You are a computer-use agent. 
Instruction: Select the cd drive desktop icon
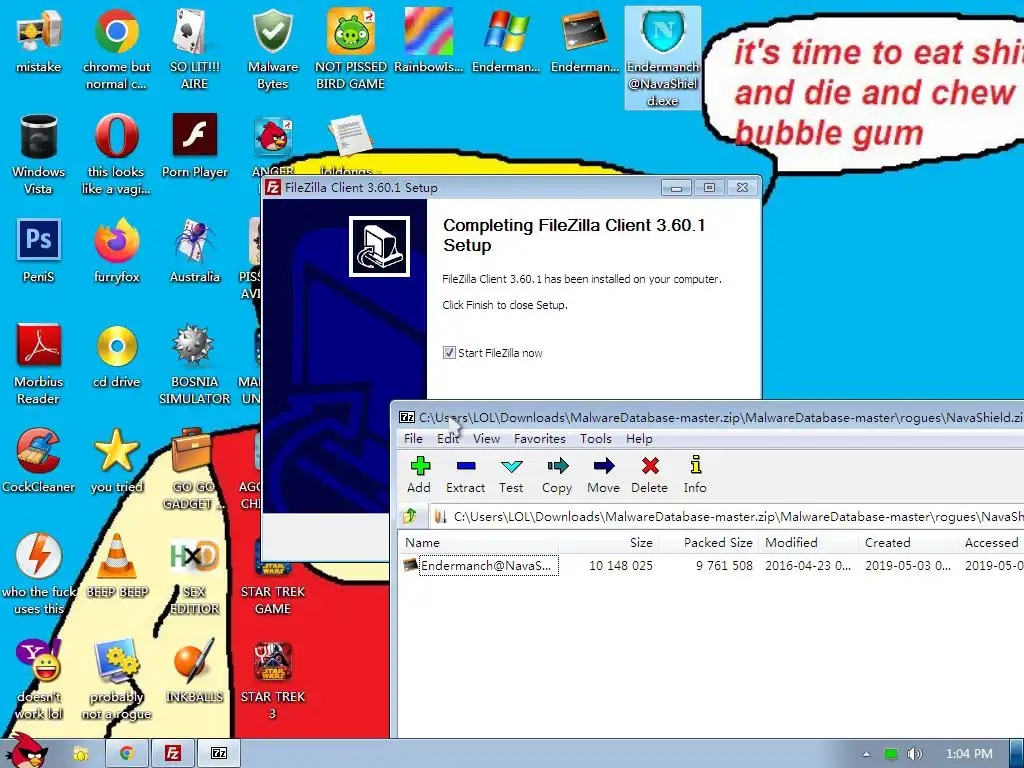point(116,357)
